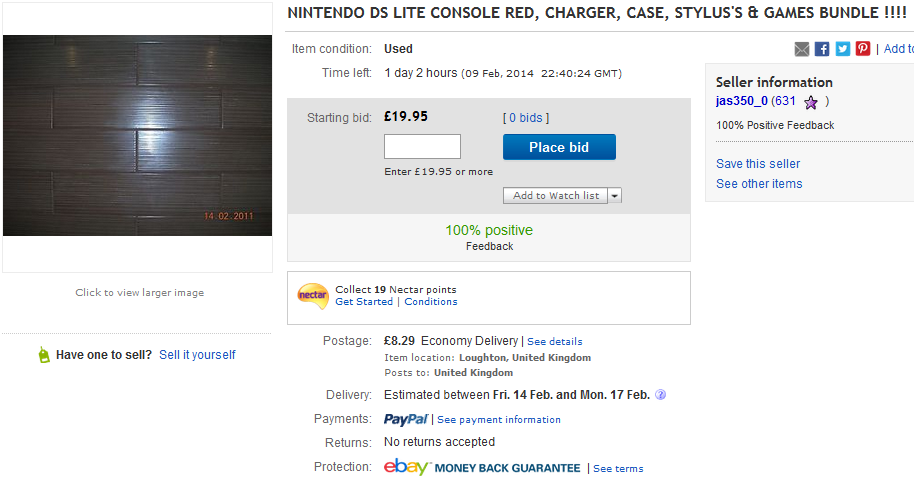Screen dimensions: 914x490
Task: Share listing via email envelope icon
Action: click(x=801, y=50)
